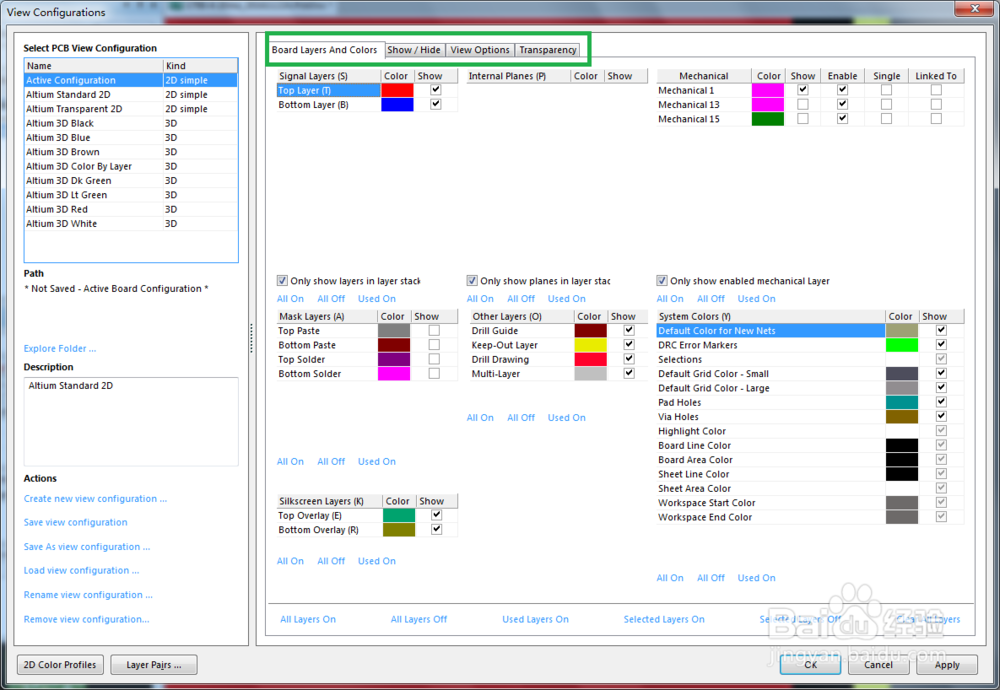1000x690 pixels.
Task: Click the Layer Pairs button
Action: (x=154, y=664)
